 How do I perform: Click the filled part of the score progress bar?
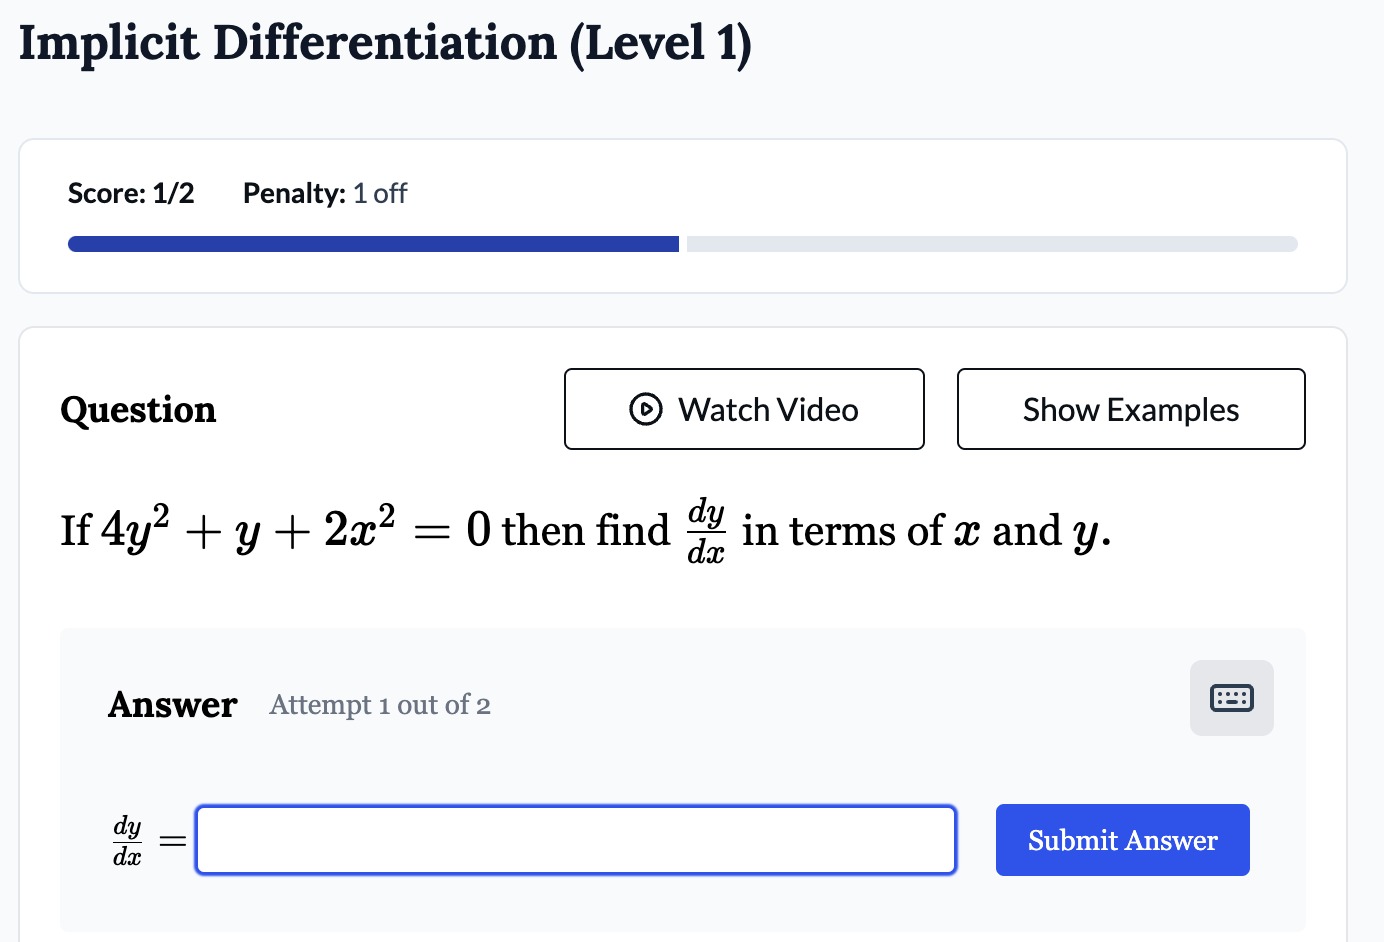(x=373, y=244)
